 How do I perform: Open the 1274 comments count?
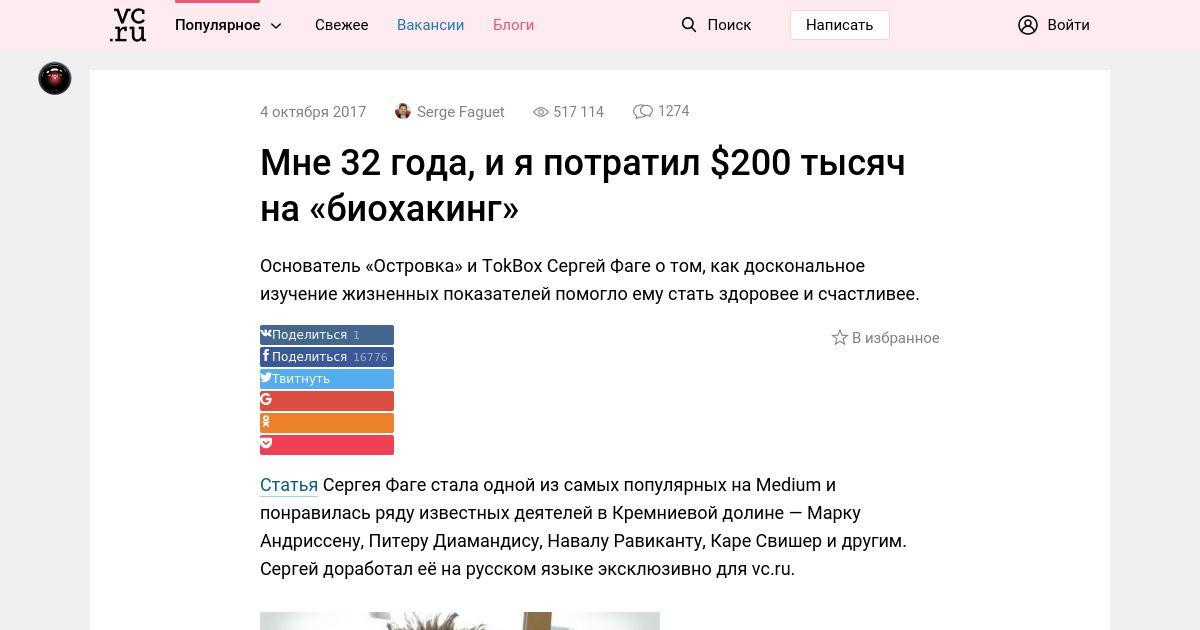click(x=673, y=111)
